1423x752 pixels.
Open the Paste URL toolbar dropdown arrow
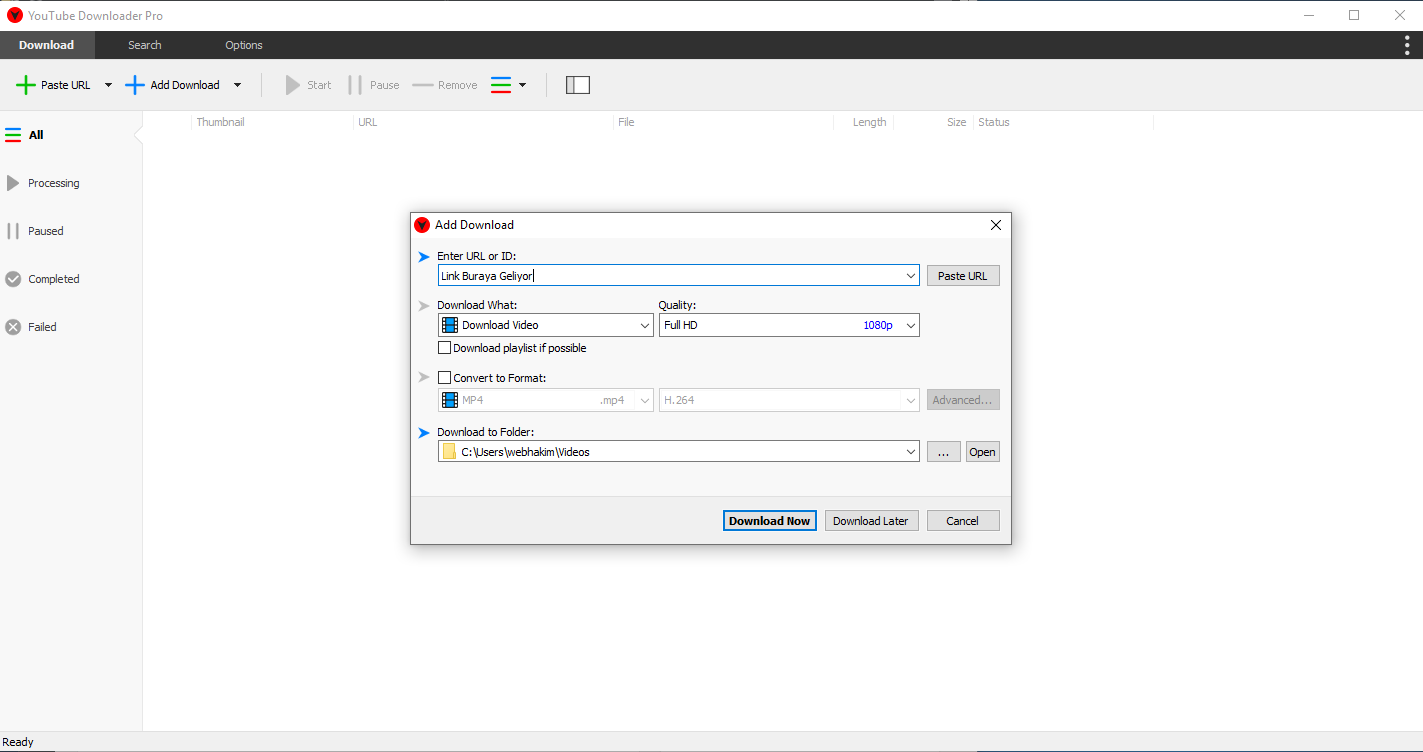[x=108, y=85]
